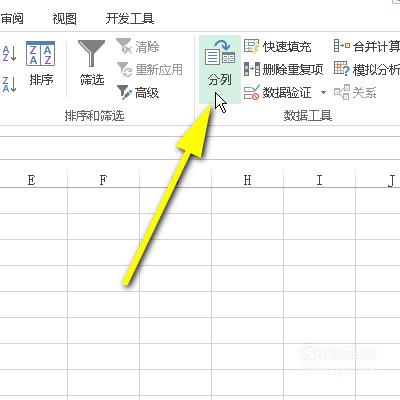
Task: Click the 快速填充 flash fill button
Action: pos(277,46)
